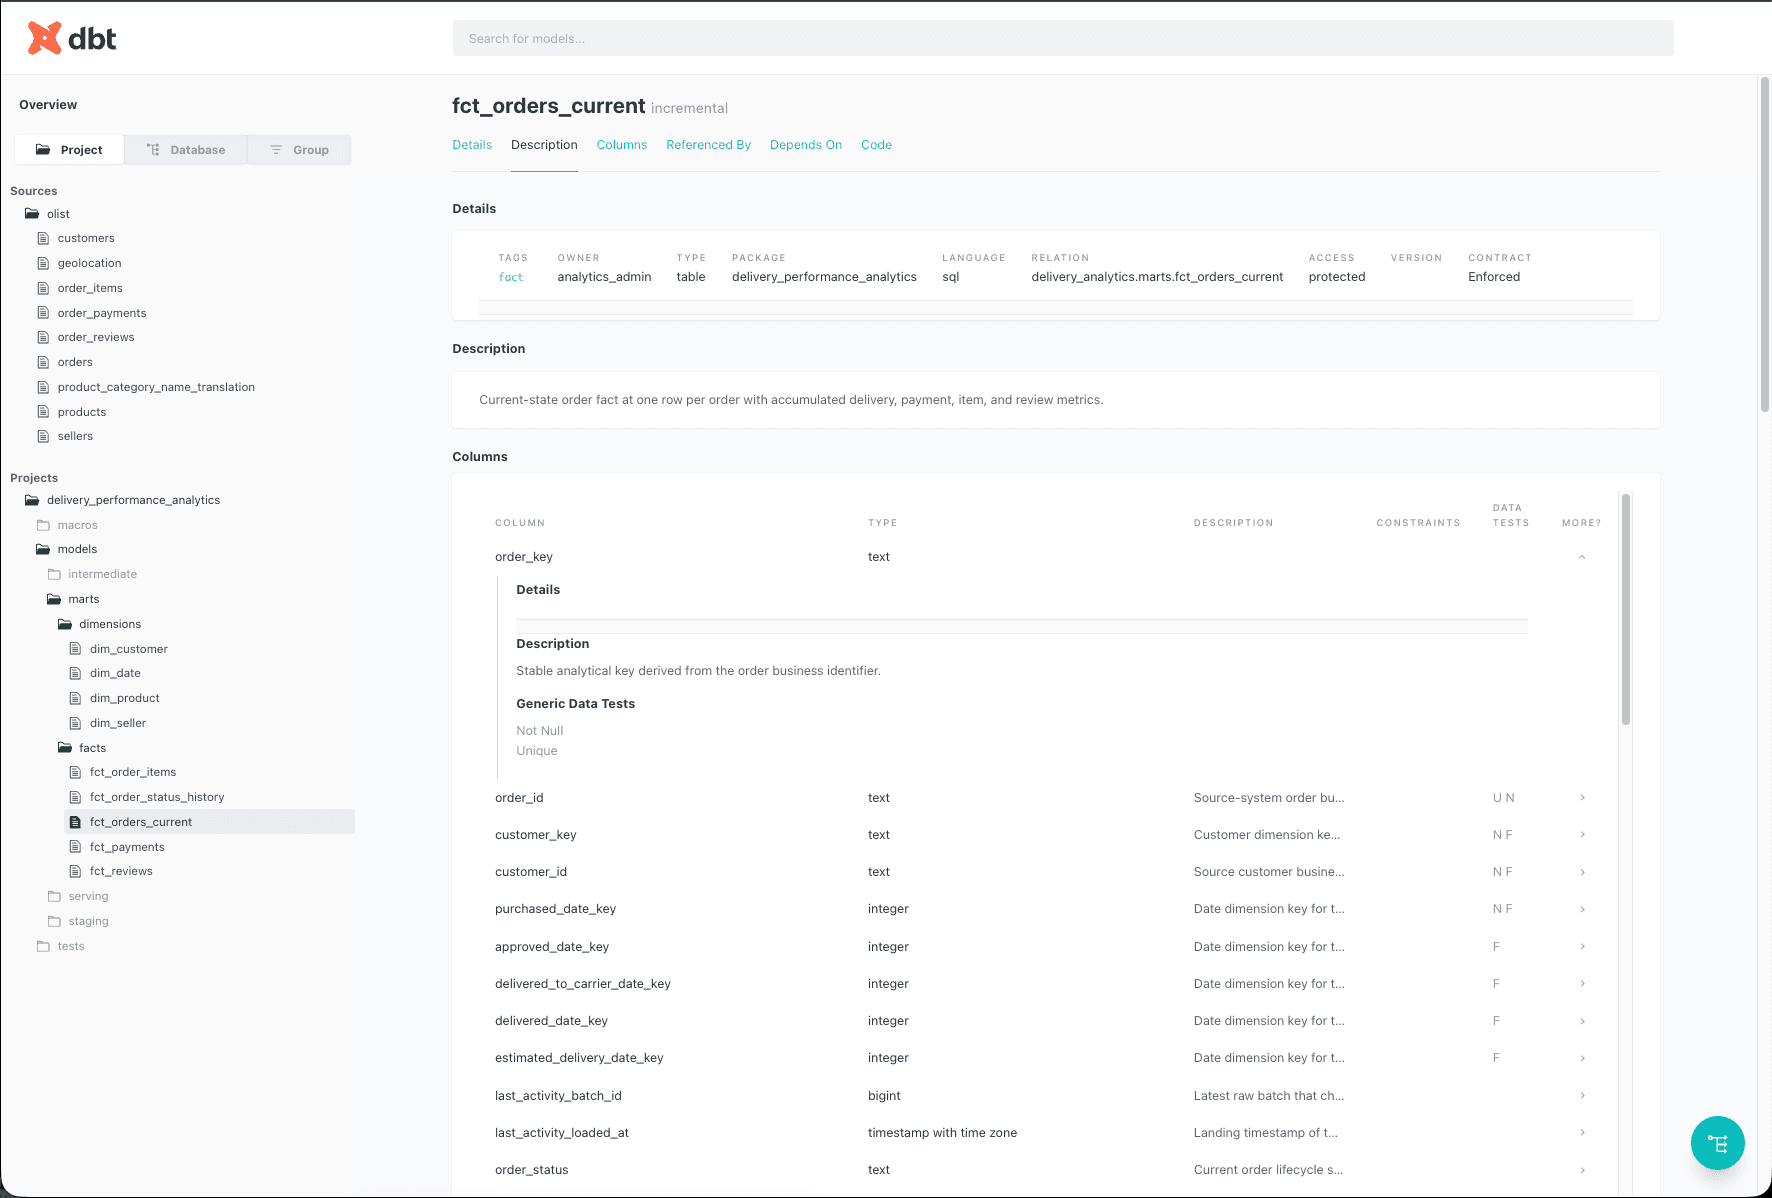
Task: Open the Depends On link
Action: pos(805,144)
